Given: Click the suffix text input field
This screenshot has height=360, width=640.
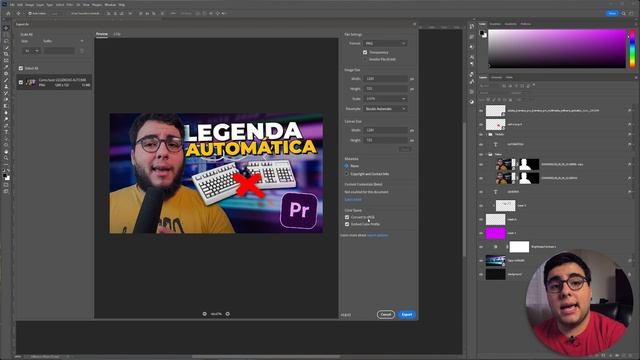Looking at the screenshot, I should coord(59,51).
